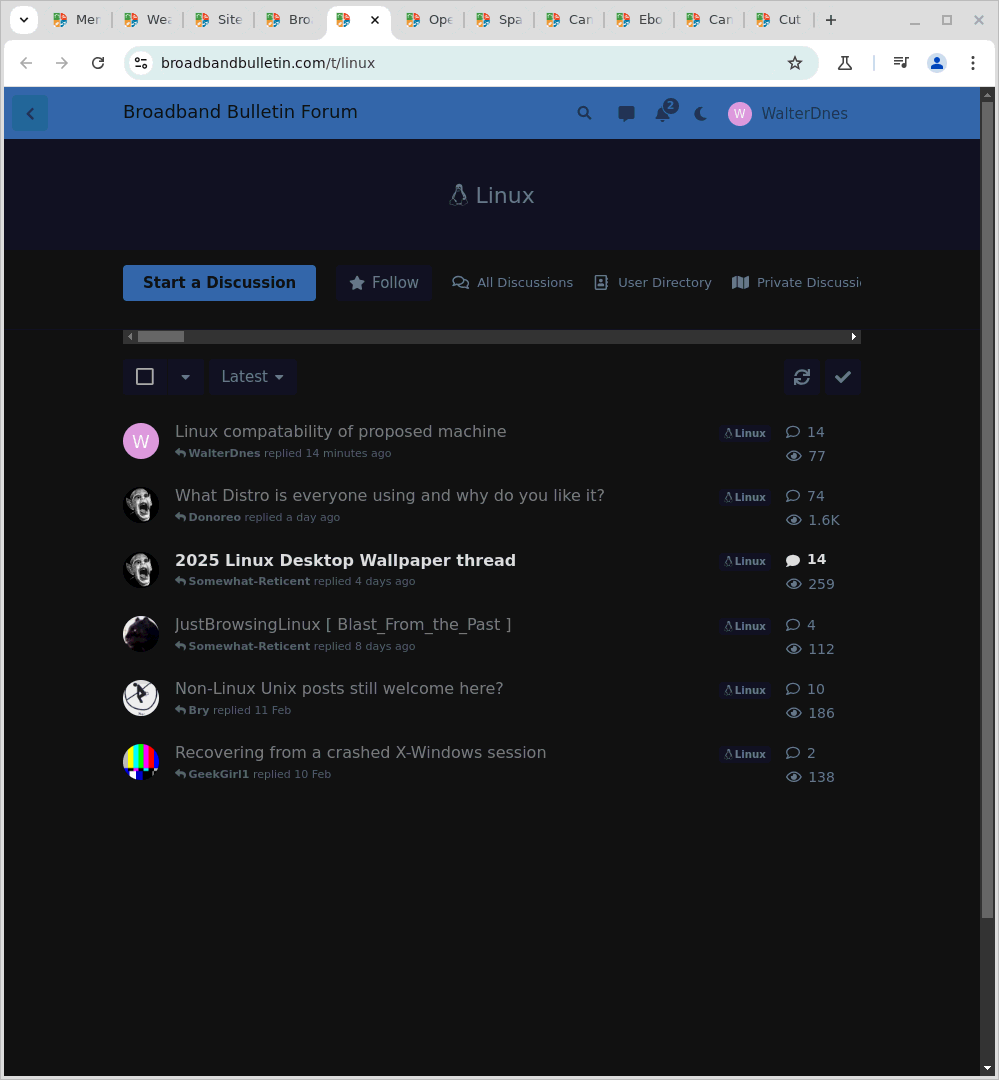Click Linux tag on 'JustBrowsingLinux' row
Image resolution: width=999 pixels, height=1080 pixels.
pyautogui.click(x=745, y=626)
